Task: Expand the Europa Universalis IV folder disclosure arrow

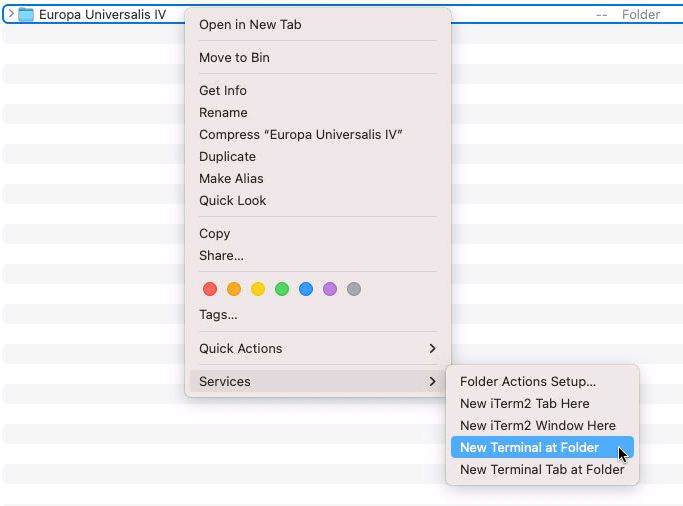Action: [10, 15]
